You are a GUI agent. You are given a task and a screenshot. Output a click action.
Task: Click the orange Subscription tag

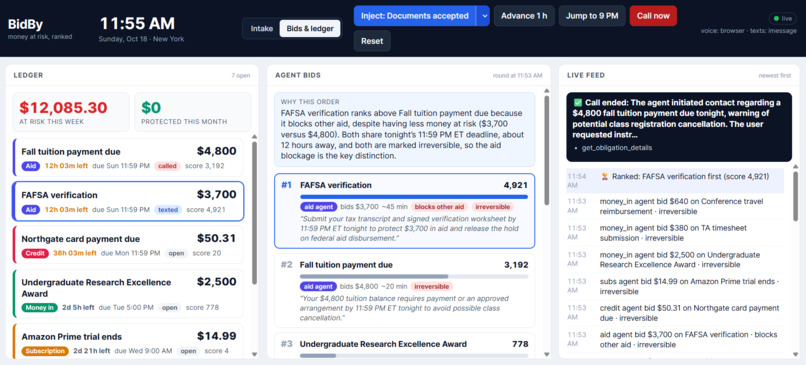tap(45, 352)
